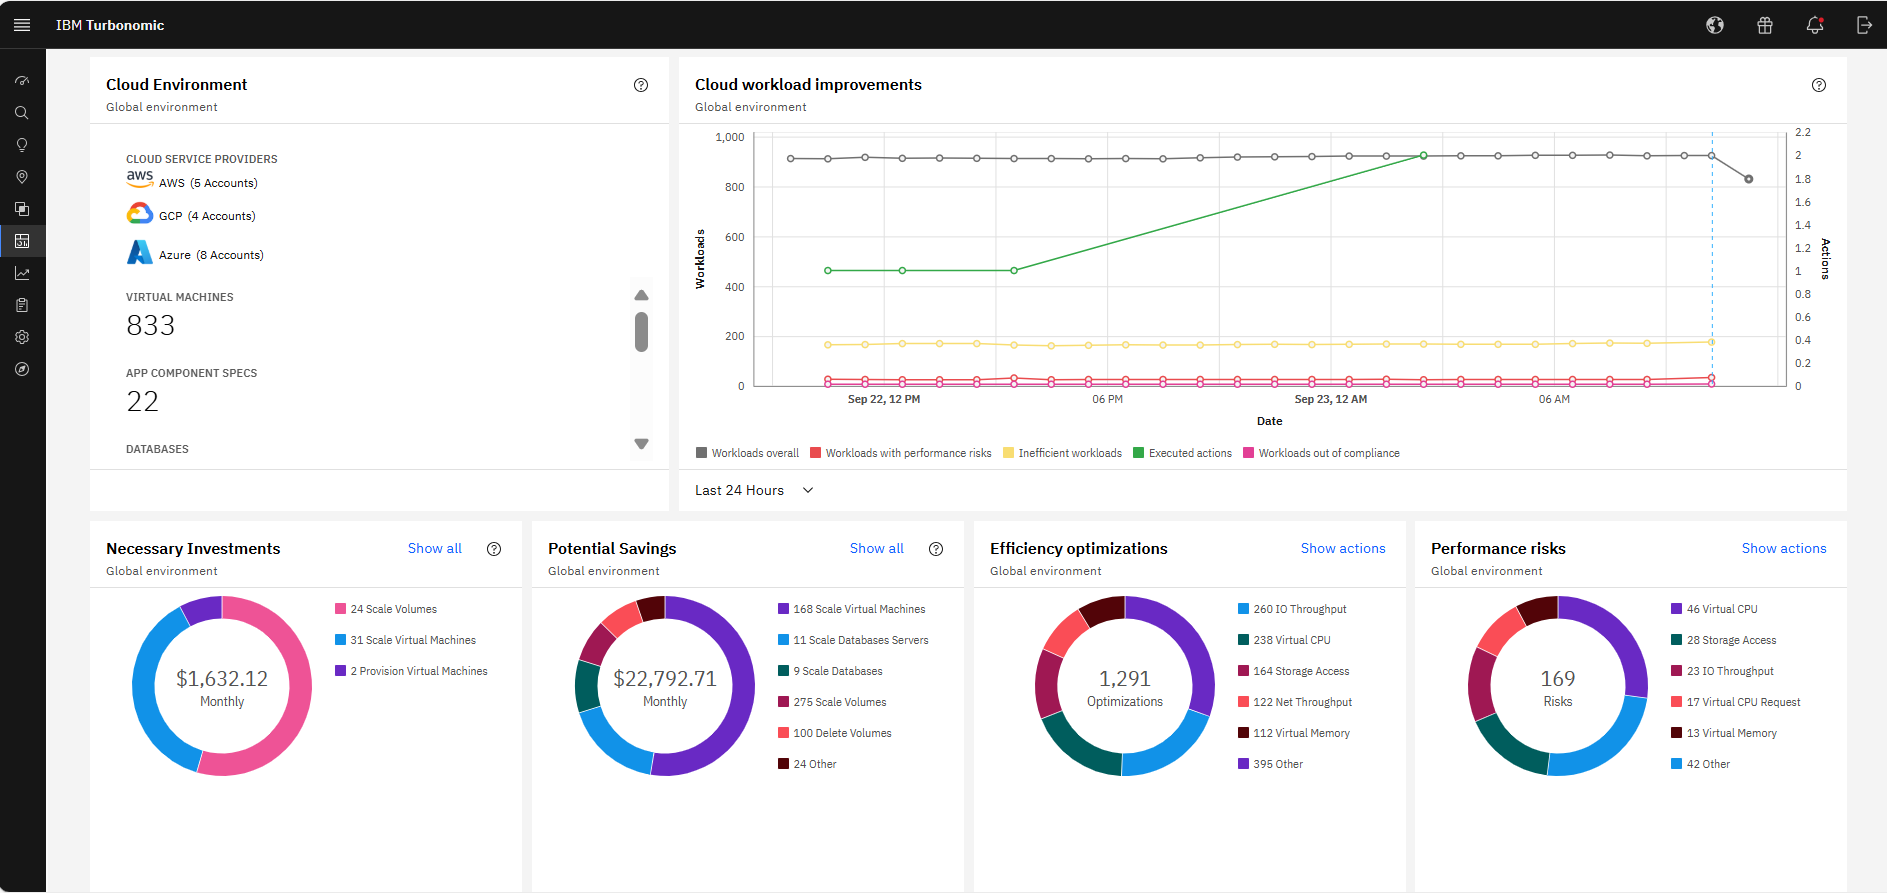Screen dimensions: 1887x893
Task: Toggle Workloads overall legend series
Action: pos(748,453)
